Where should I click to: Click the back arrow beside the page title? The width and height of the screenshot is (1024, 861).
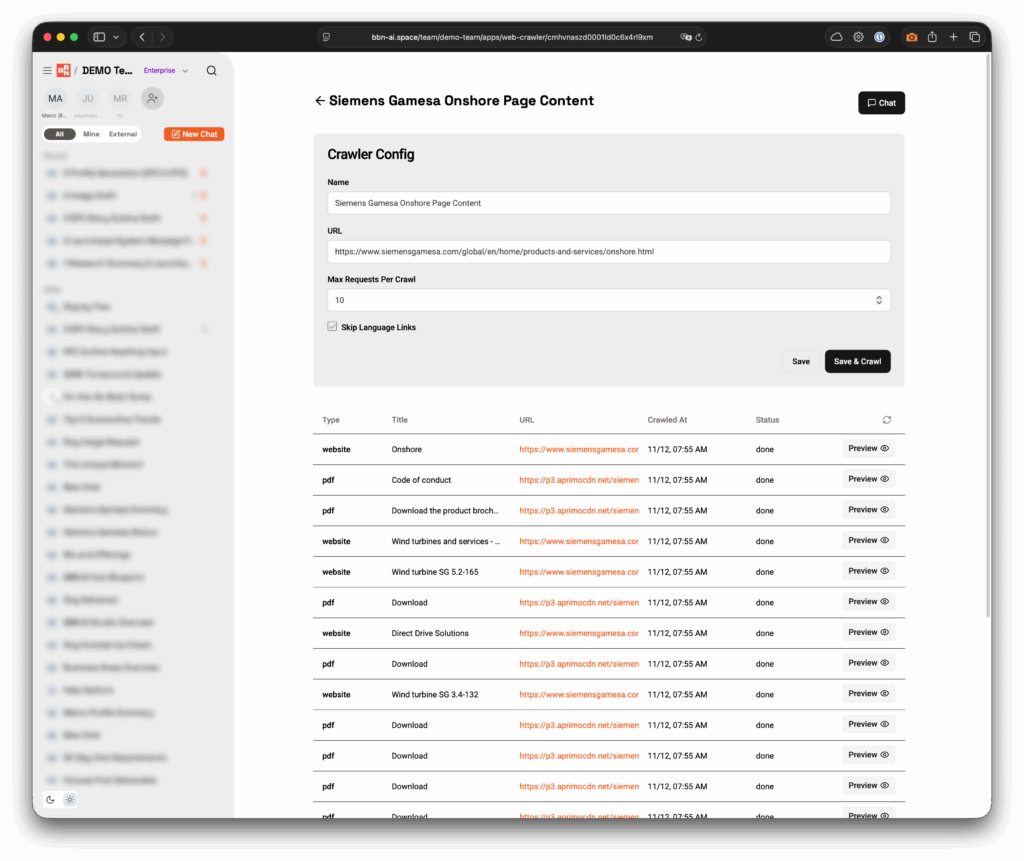[x=319, y=101]
